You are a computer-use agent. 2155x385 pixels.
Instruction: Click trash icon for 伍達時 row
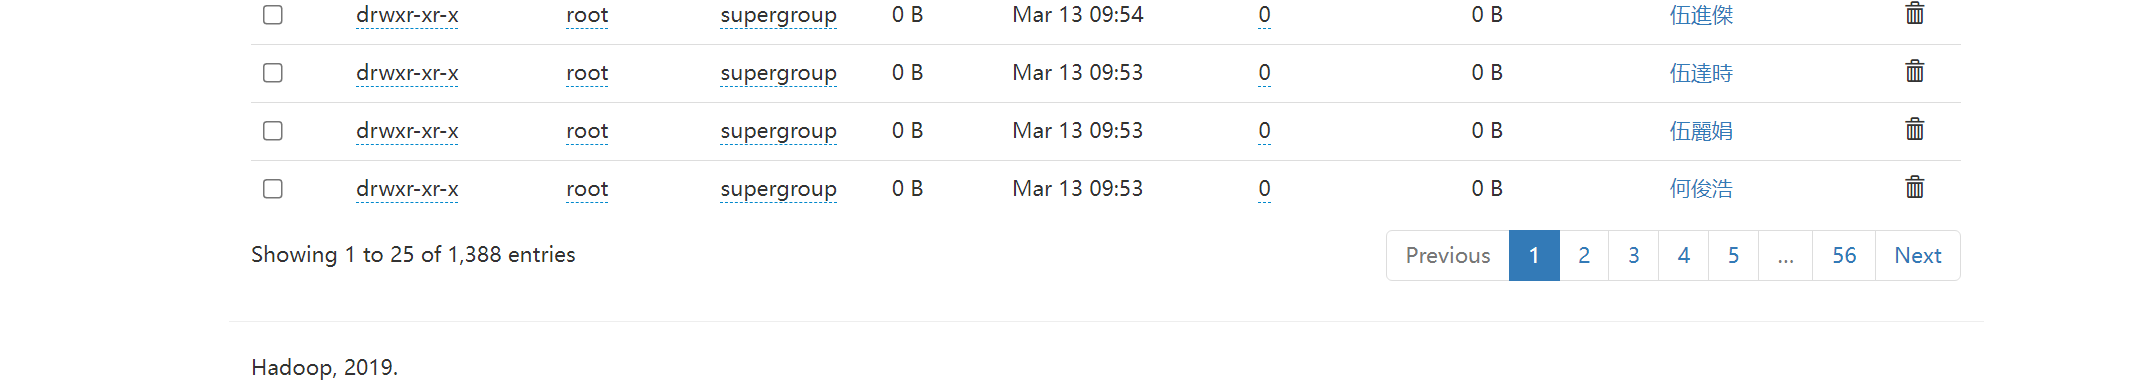[1914, 71]
